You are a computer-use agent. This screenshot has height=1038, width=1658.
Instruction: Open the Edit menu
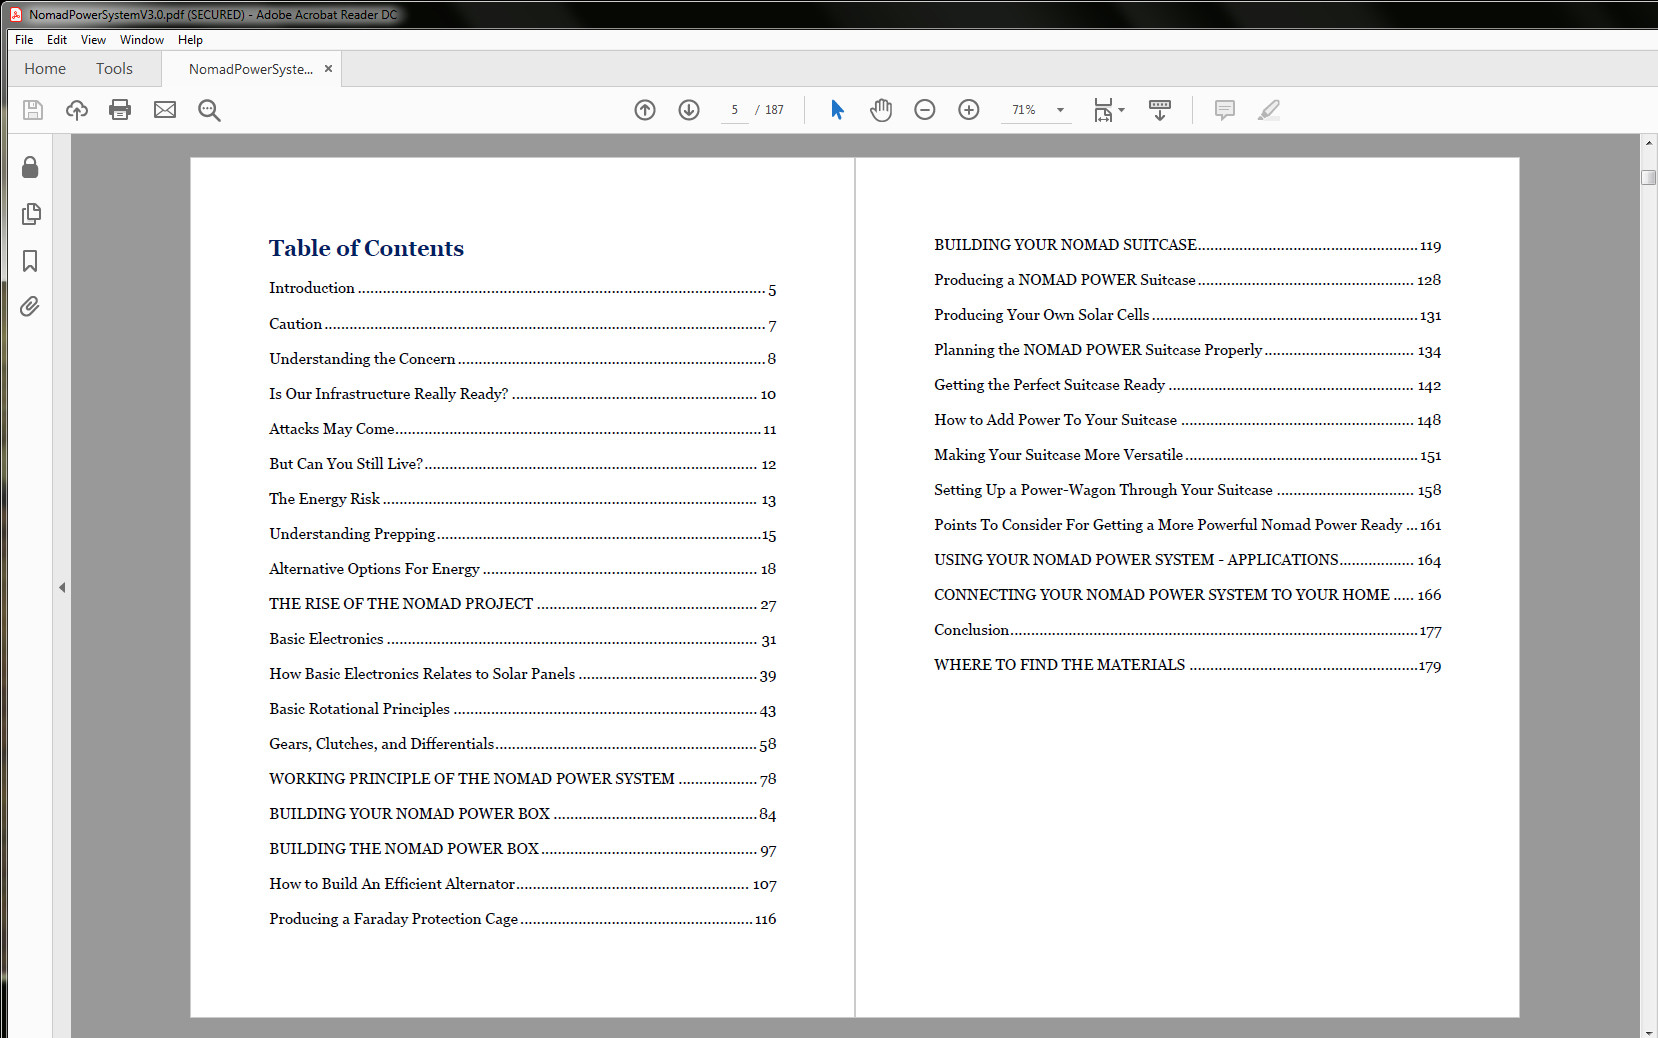click(57, 40)
